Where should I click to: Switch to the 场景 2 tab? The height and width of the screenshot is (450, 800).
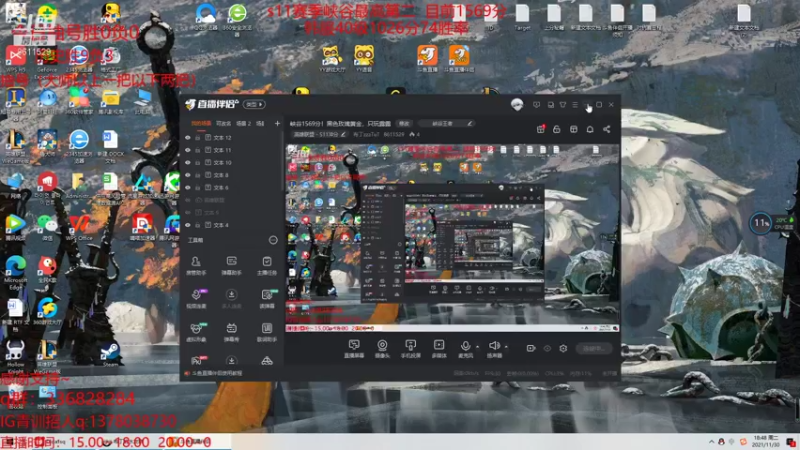click(x=243, y=123)
